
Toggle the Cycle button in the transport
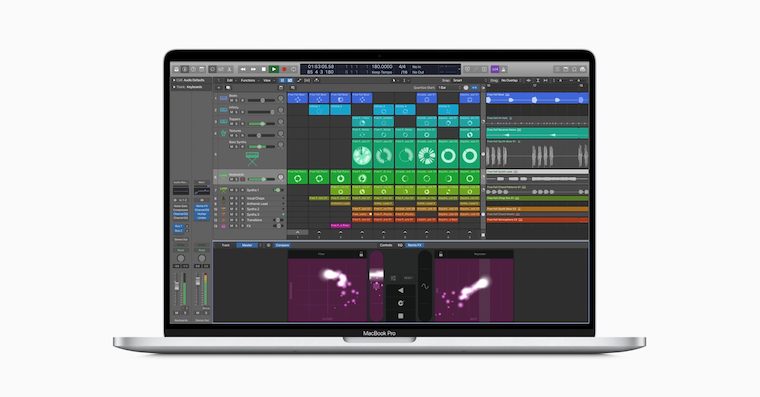pos(294,69)
